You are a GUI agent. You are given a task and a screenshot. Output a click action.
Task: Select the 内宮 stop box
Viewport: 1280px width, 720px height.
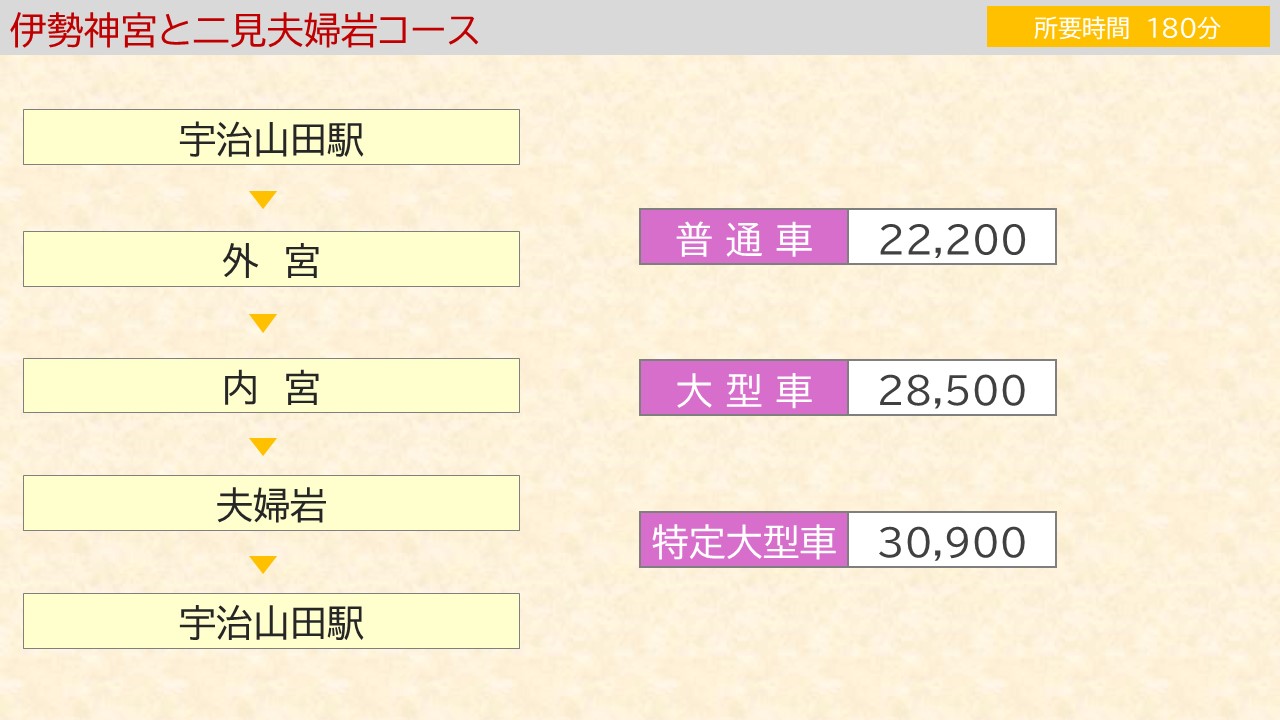click(x=271, y=385)
